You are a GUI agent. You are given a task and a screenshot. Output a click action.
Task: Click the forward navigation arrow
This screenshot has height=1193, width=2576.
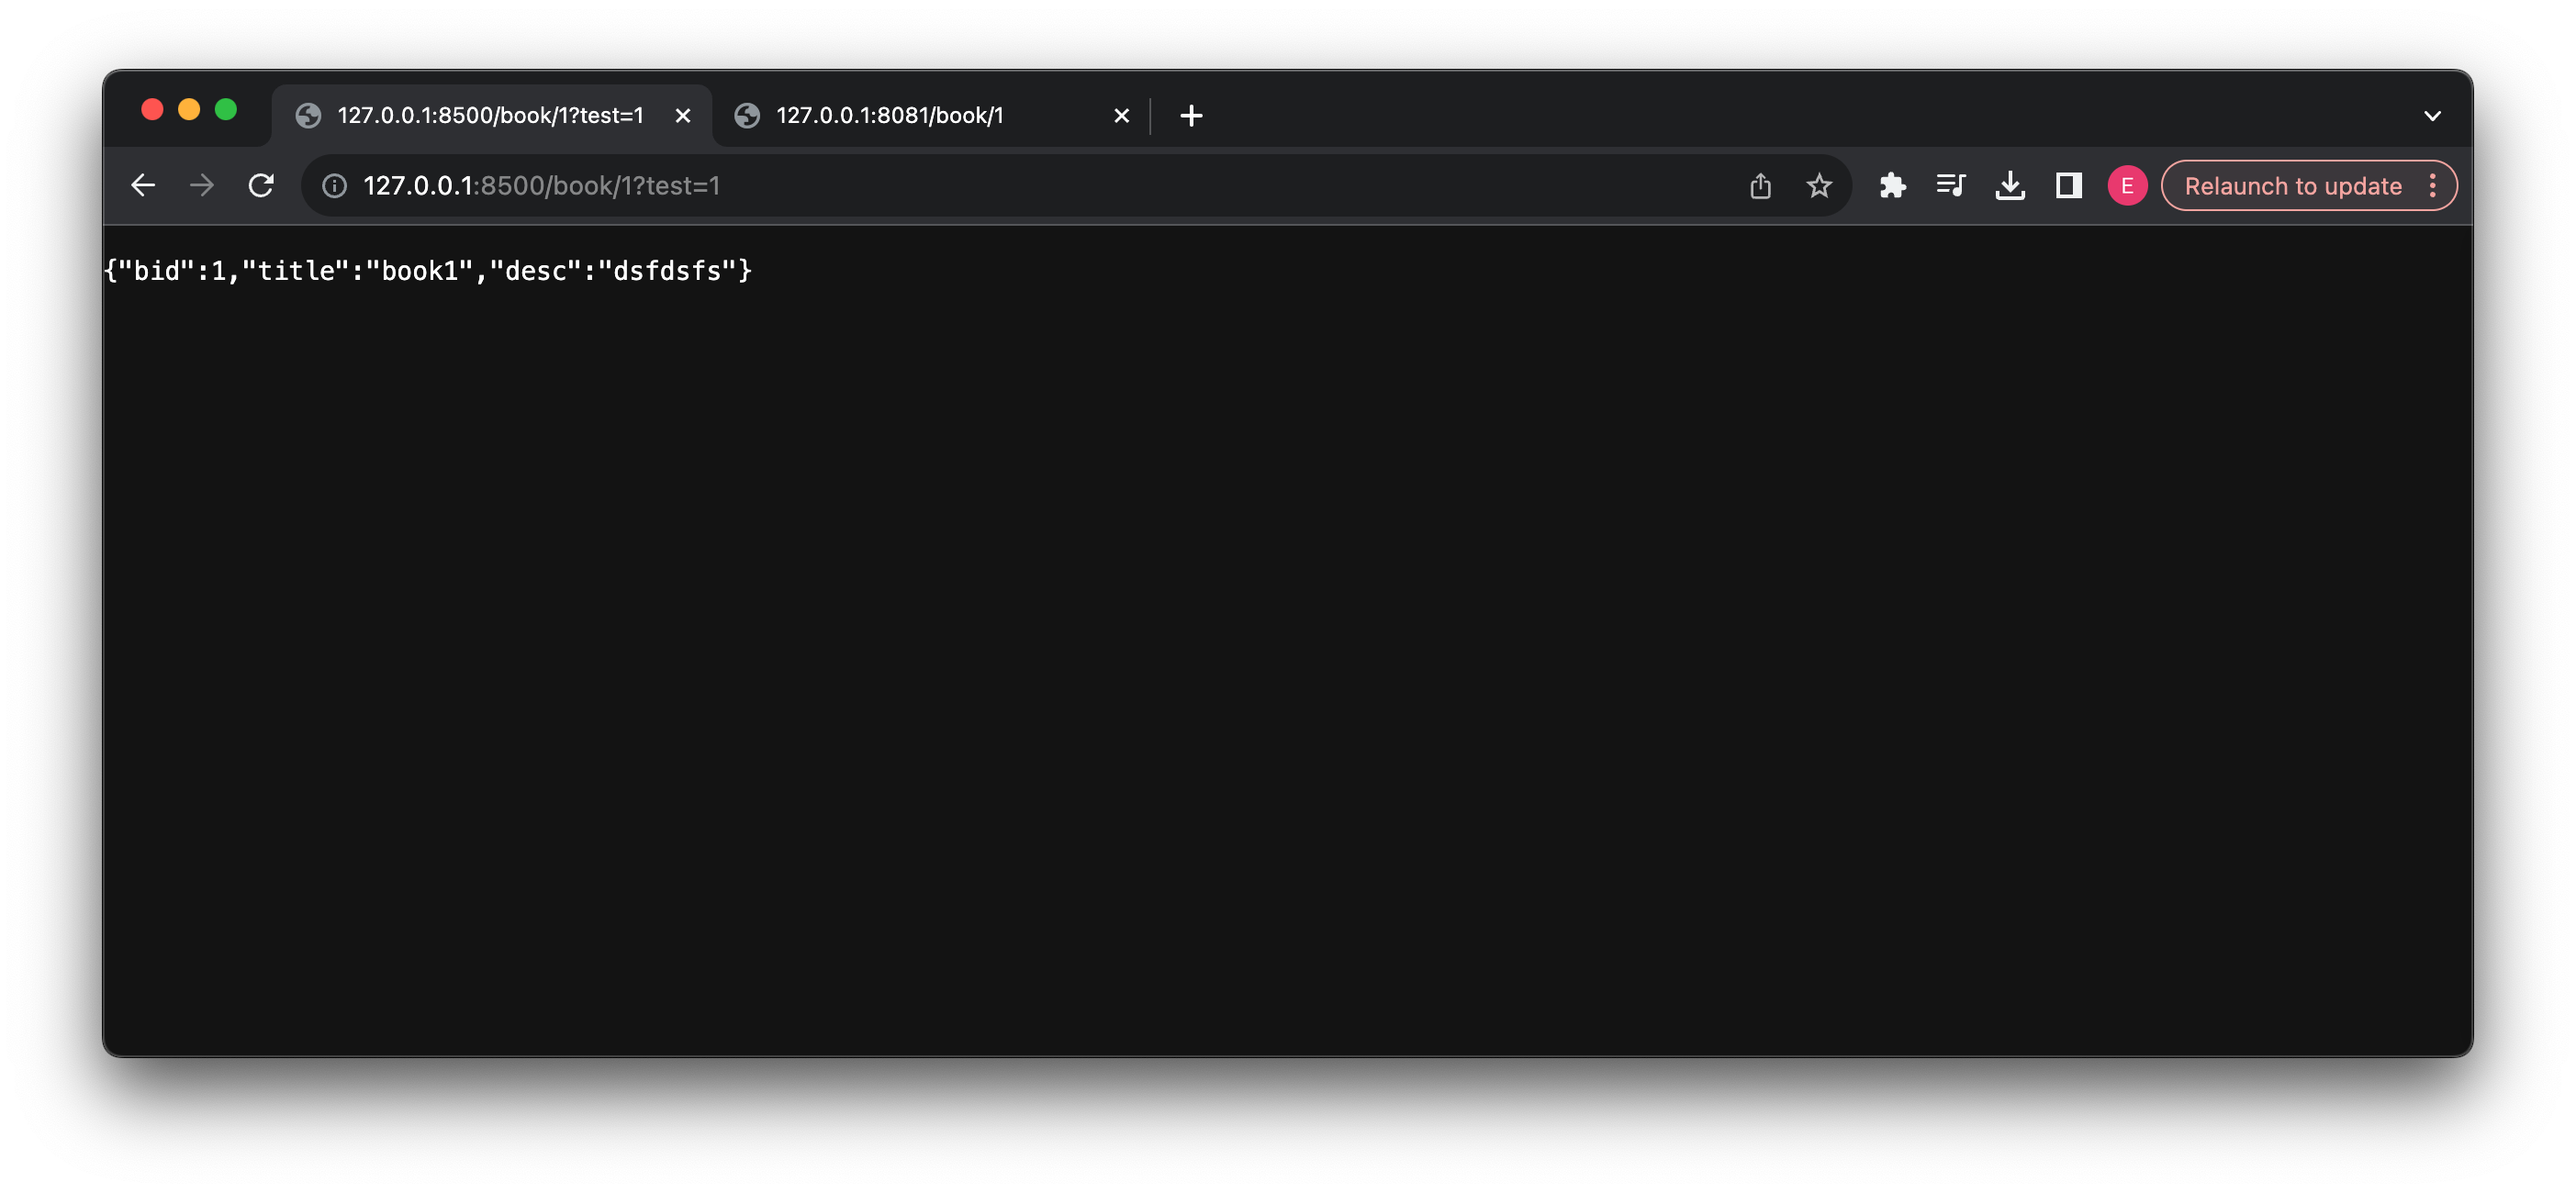click(200, 185)
